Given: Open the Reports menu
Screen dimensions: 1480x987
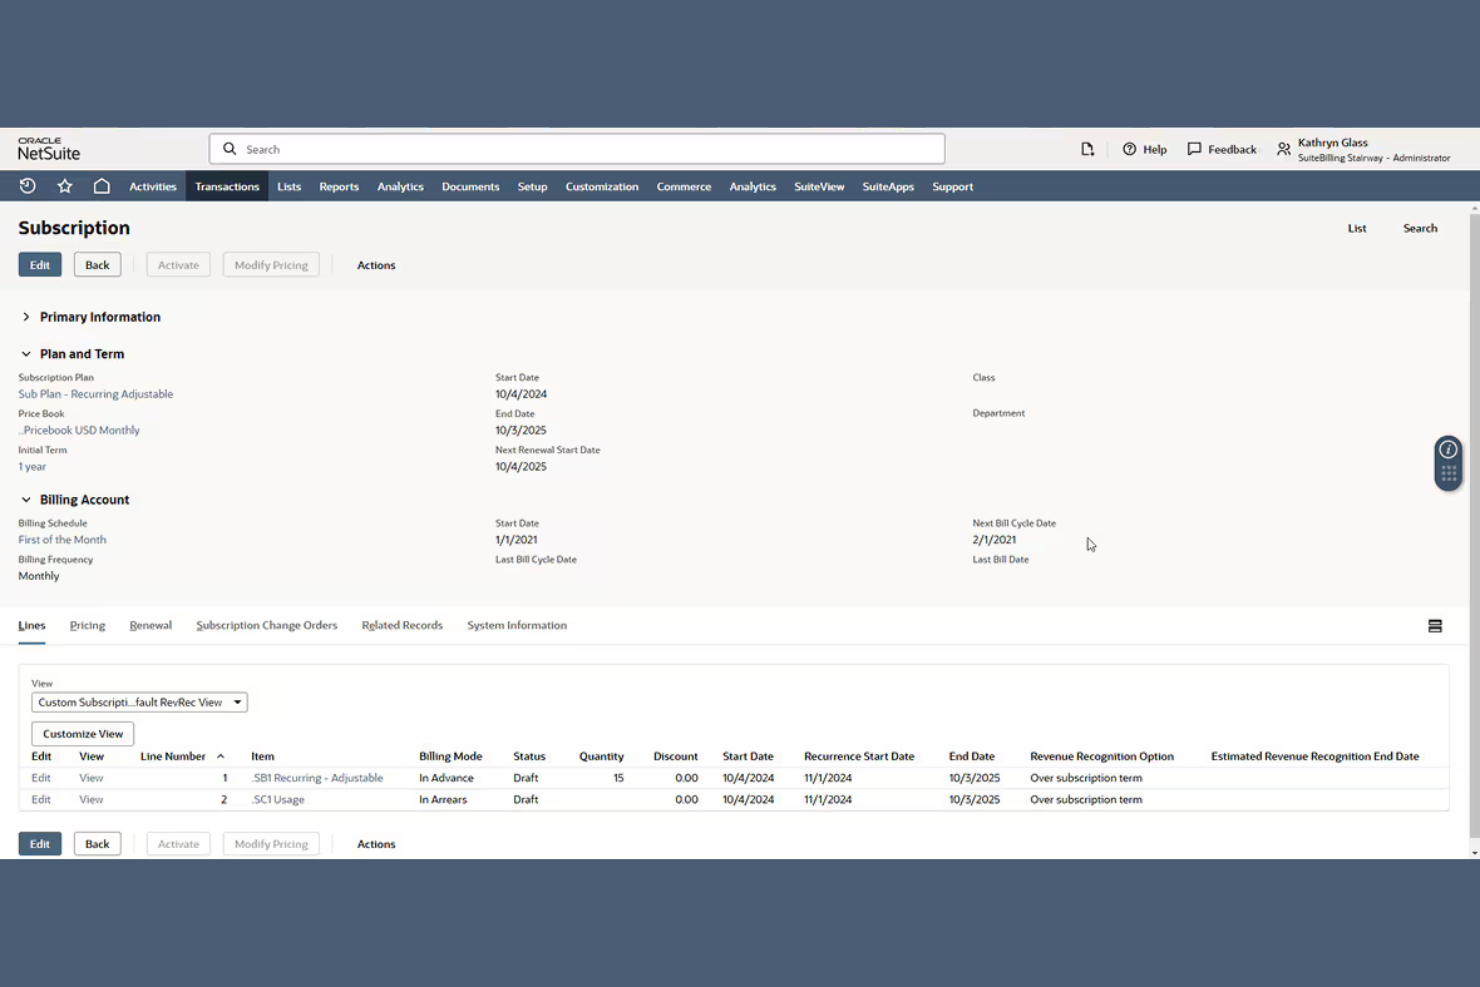Looking at the screenshot, I should pos(339,186).
